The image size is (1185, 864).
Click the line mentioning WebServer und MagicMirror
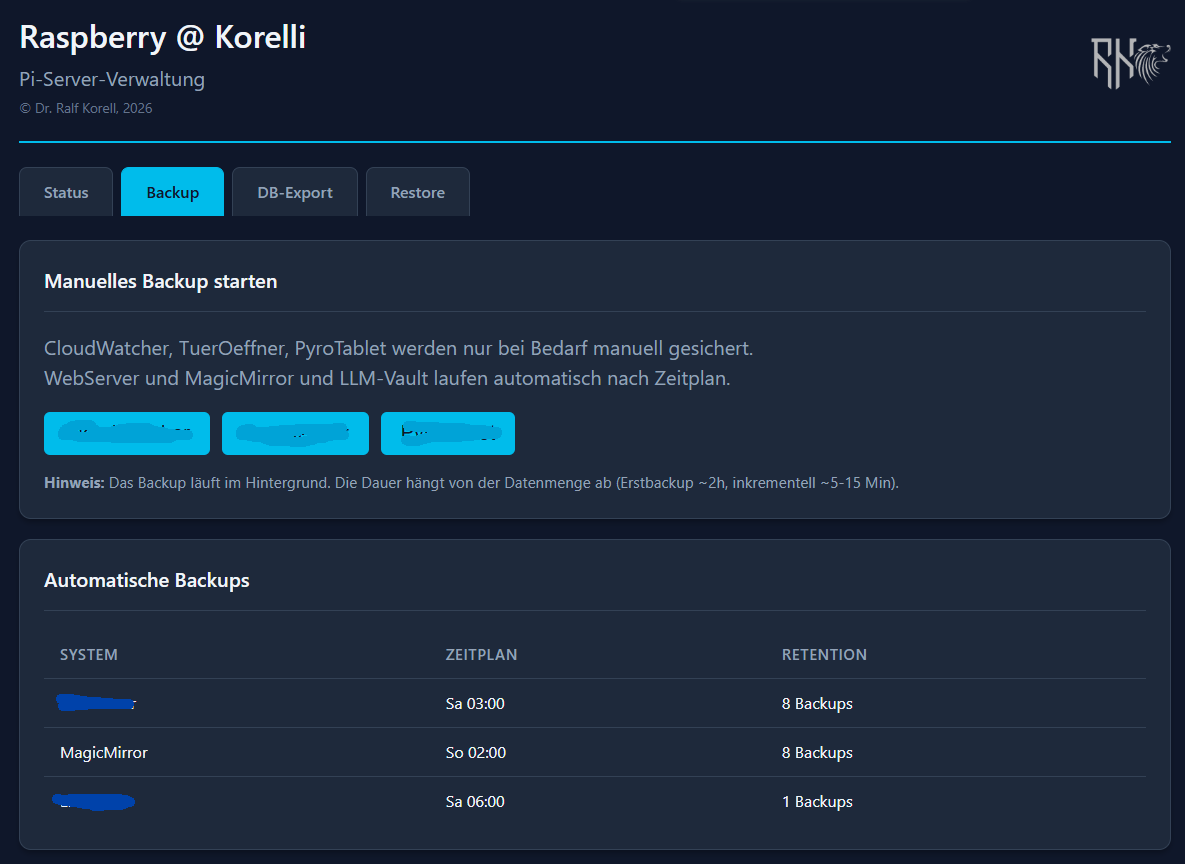(x=387, y=378)
